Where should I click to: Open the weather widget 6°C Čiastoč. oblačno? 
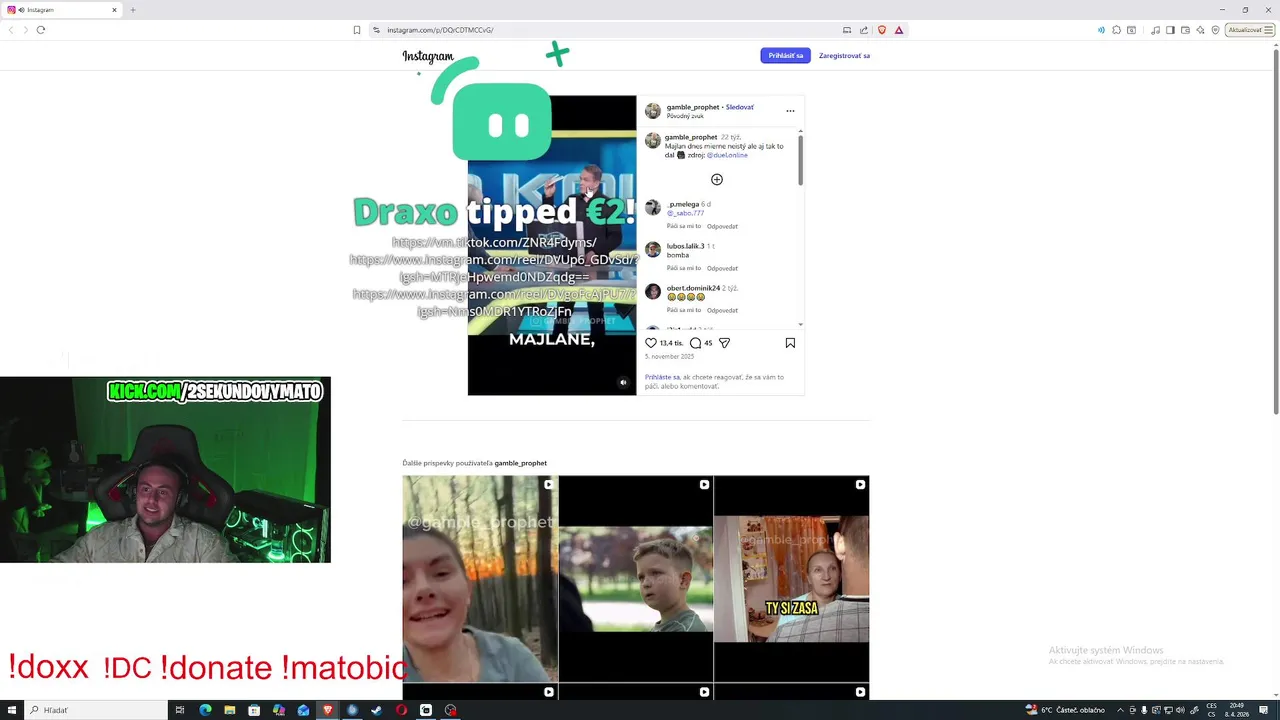[x=1066, y=710]
